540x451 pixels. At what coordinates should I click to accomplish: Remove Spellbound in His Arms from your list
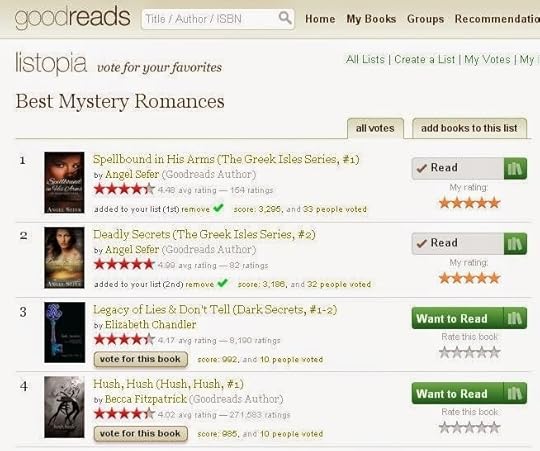point(195,209)
